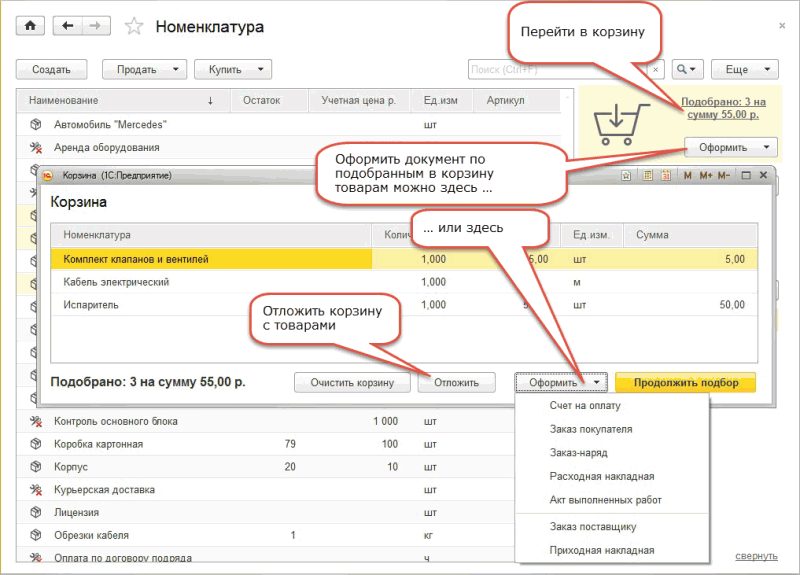
Task: Click the Продолжить подбор button
Action: pyautogui.click(x=685, y=382)
